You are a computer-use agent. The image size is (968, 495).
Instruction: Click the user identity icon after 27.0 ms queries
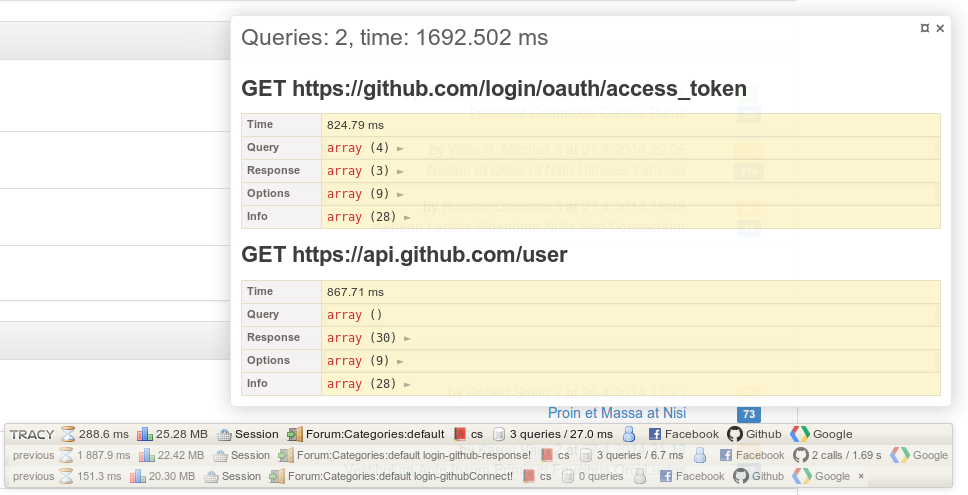click(x=629, y=435)
